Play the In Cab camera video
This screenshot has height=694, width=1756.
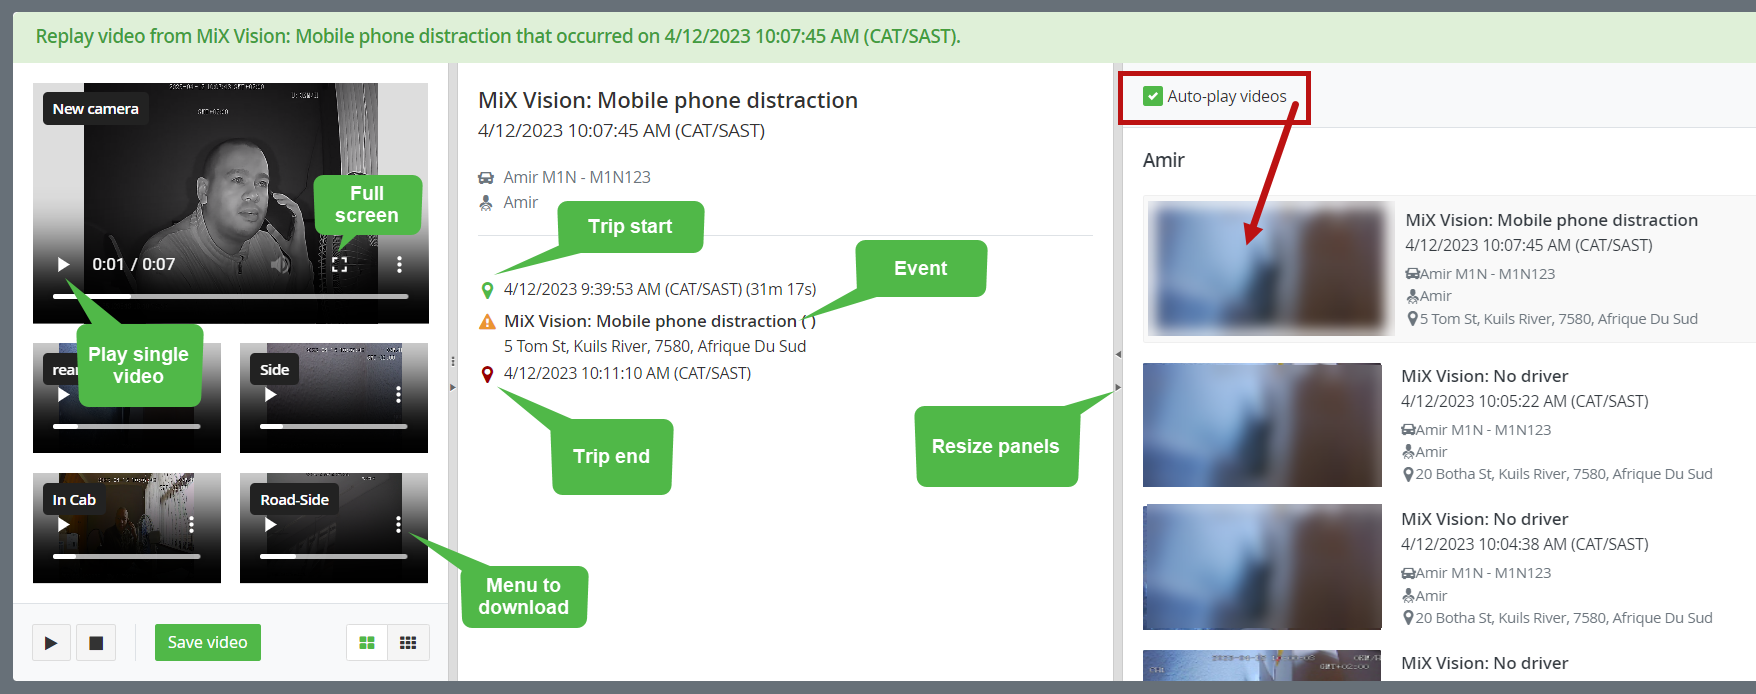point(63,524)
